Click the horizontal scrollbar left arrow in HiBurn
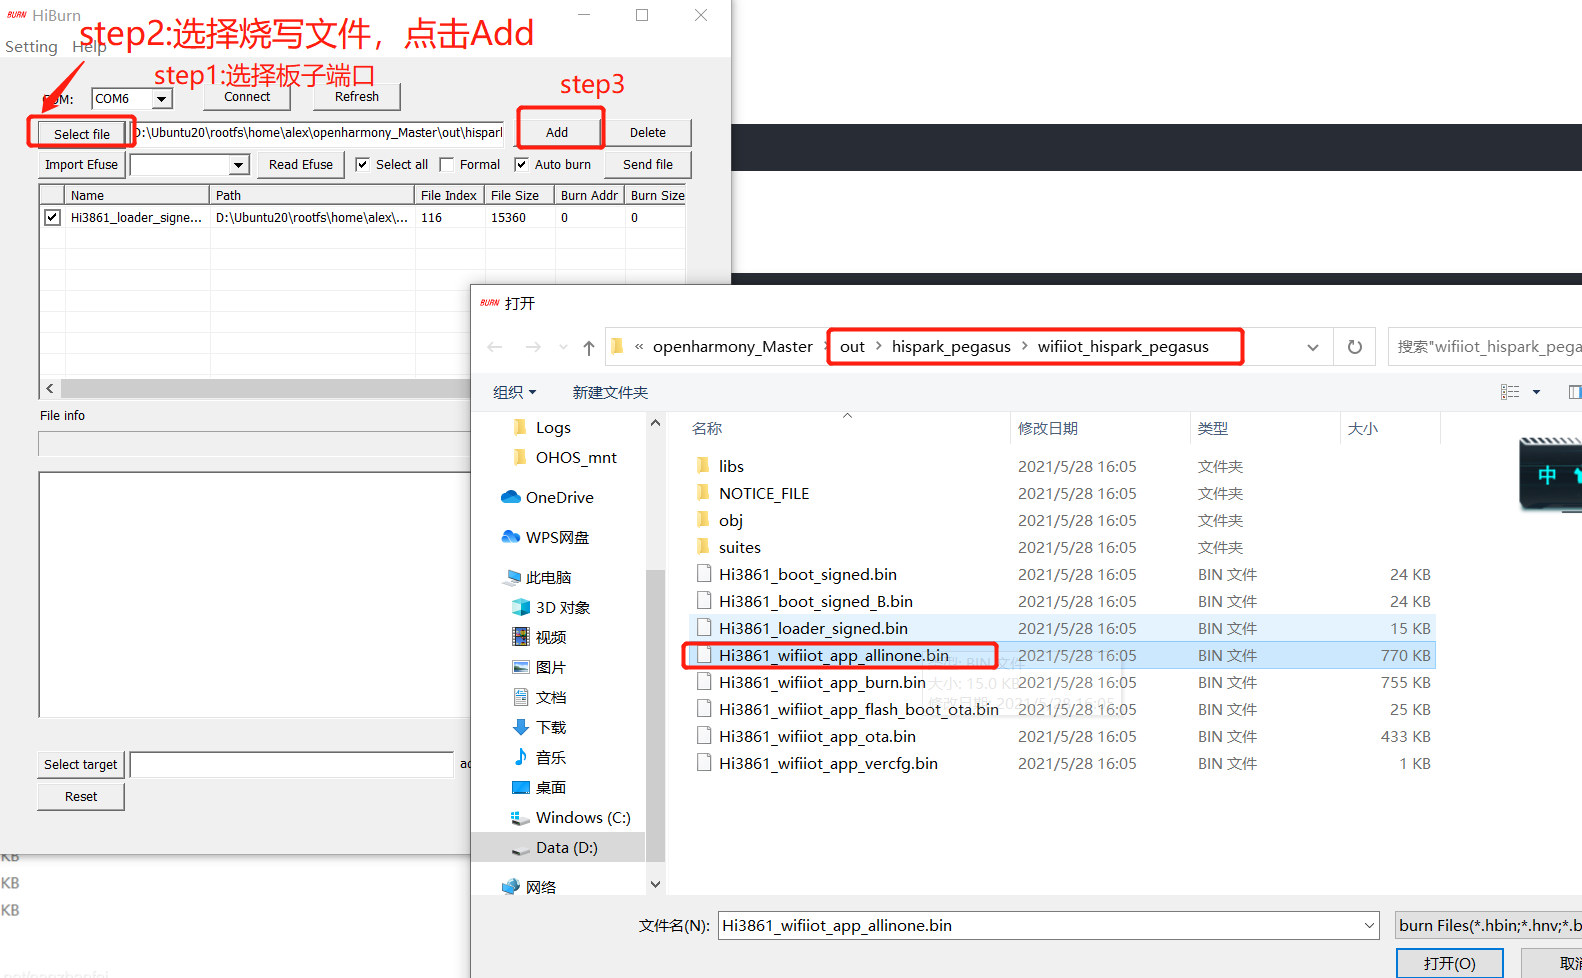 (x=50, y=388)
